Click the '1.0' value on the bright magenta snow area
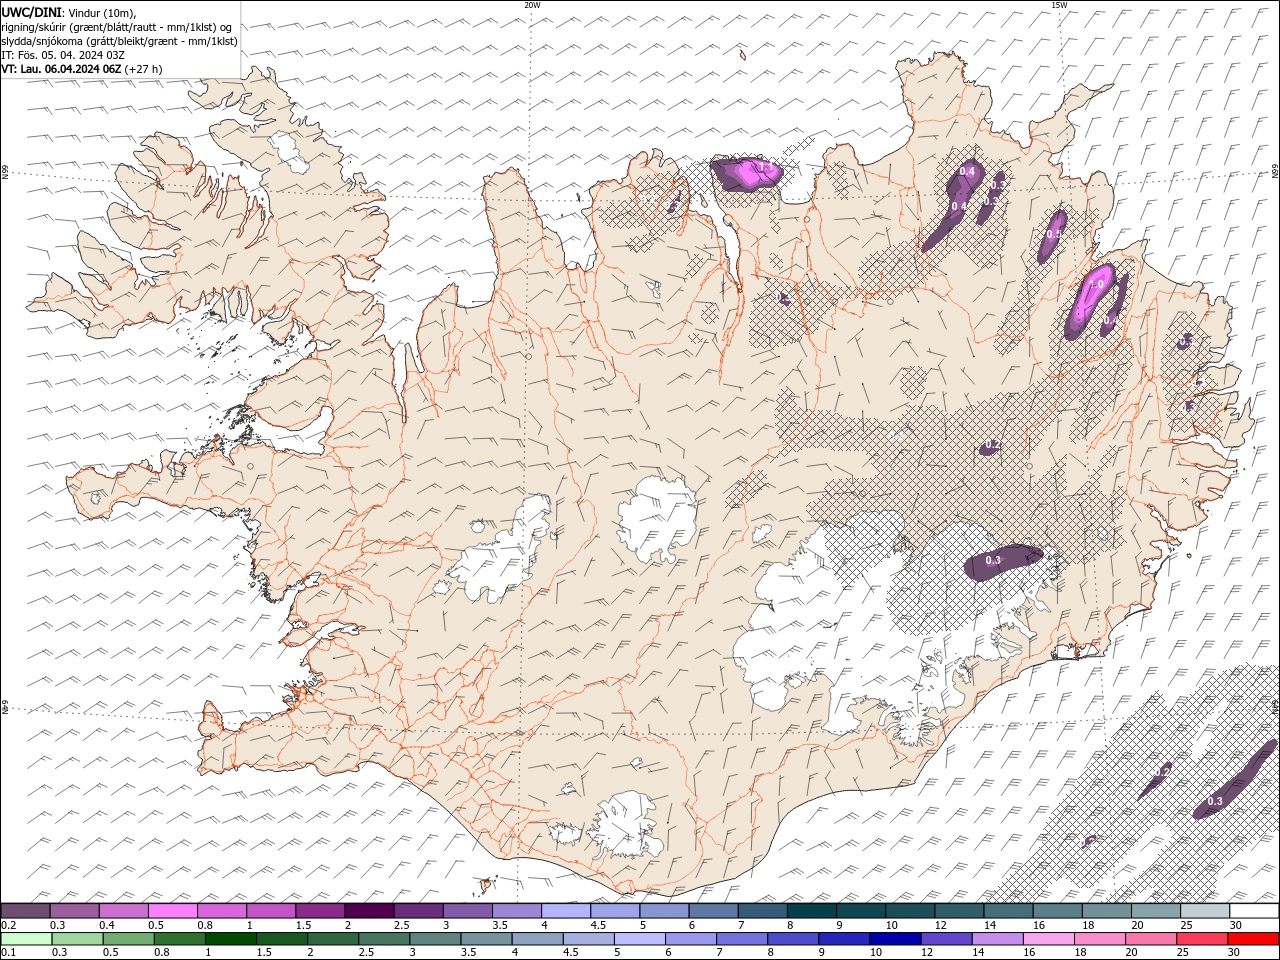 click(x=1096, y=285)
